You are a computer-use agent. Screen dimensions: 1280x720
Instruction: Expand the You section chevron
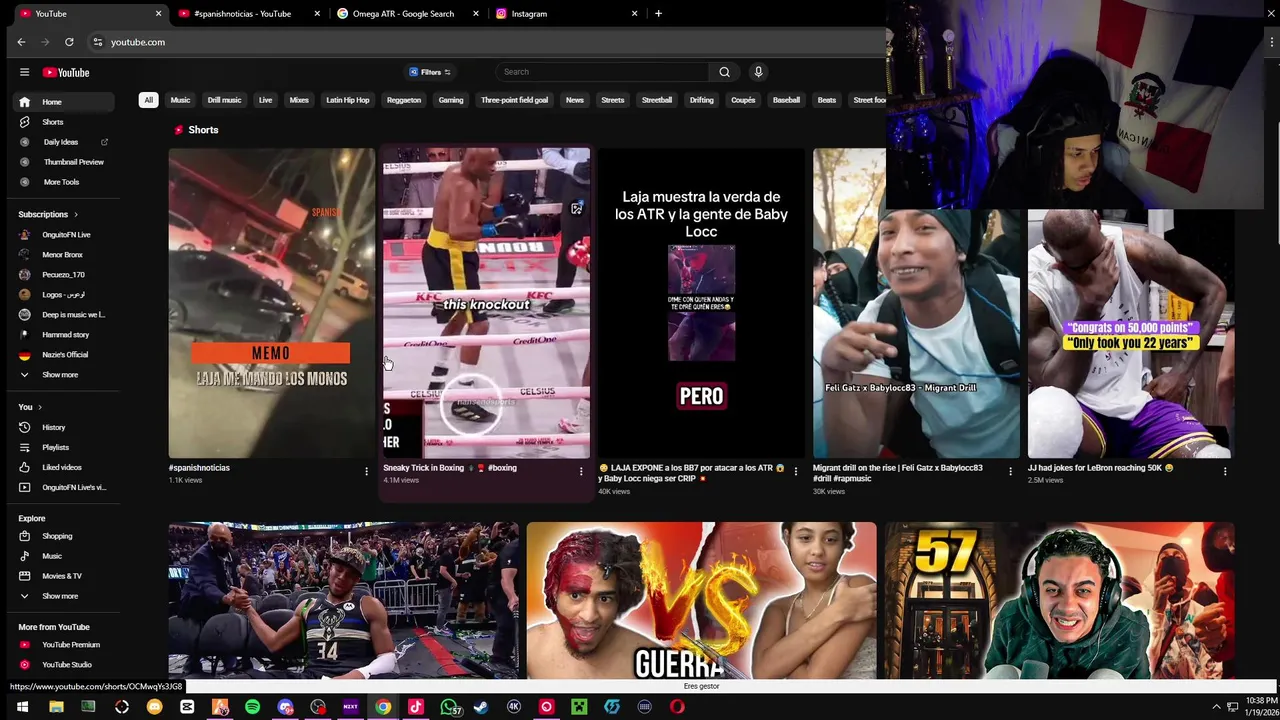tap(40, 407)
